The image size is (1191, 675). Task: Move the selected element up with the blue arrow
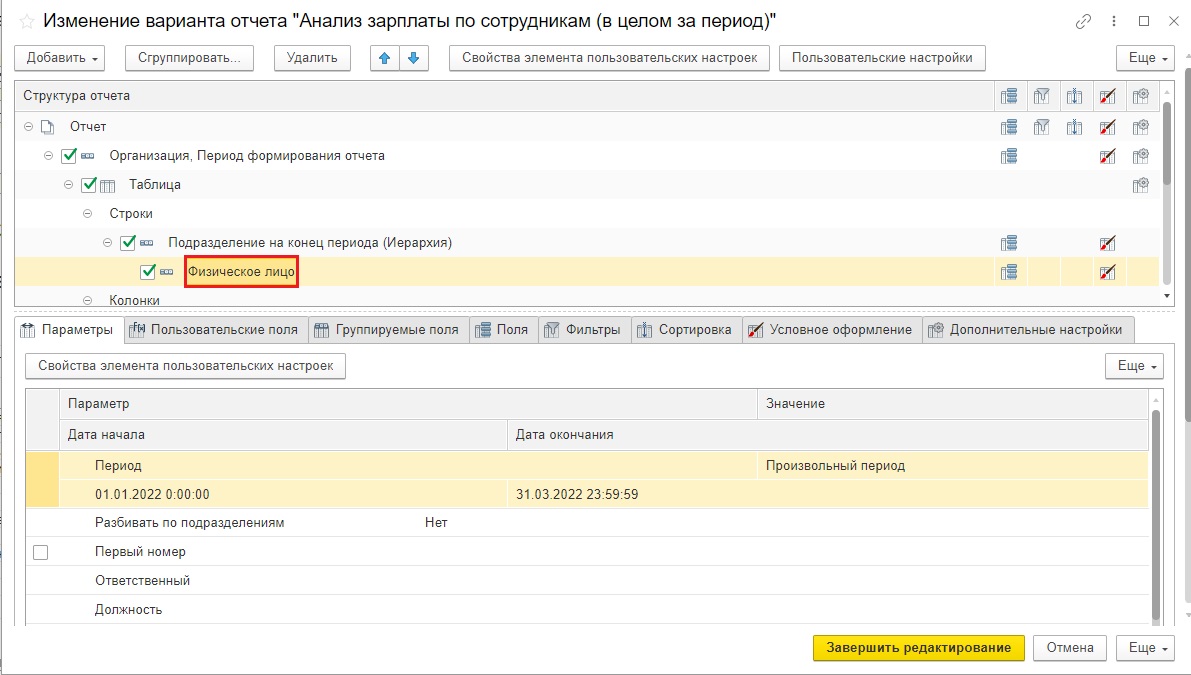tap(384, 58)
